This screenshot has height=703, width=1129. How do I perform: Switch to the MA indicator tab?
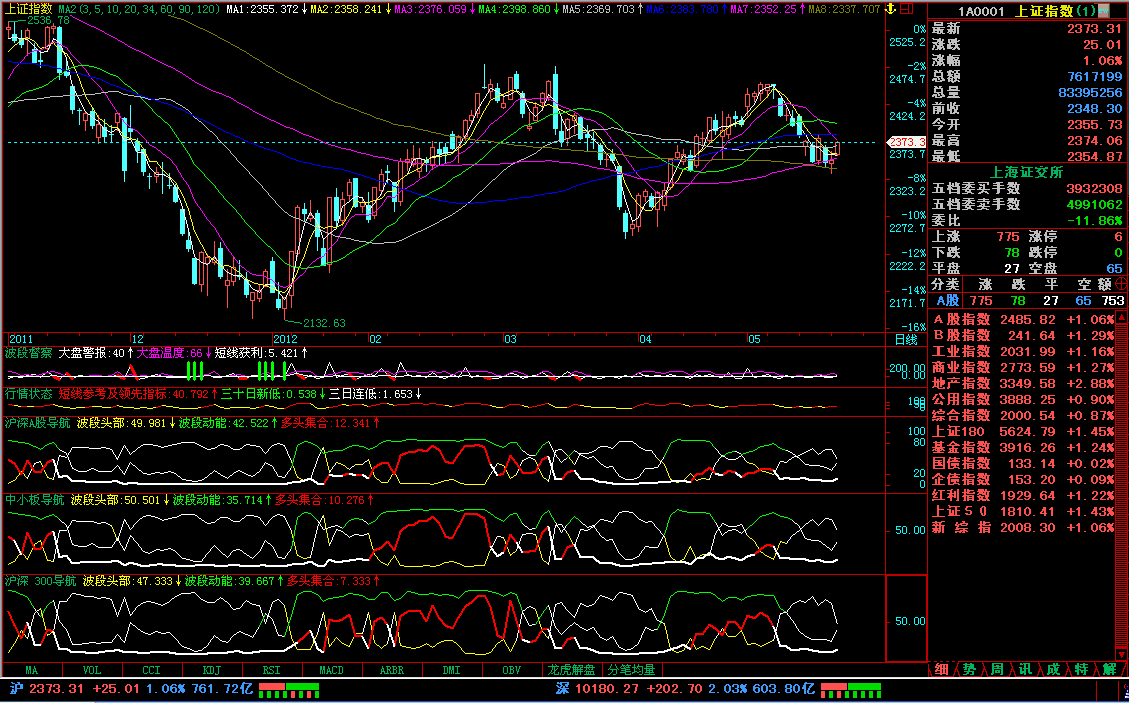coord(32,670)
